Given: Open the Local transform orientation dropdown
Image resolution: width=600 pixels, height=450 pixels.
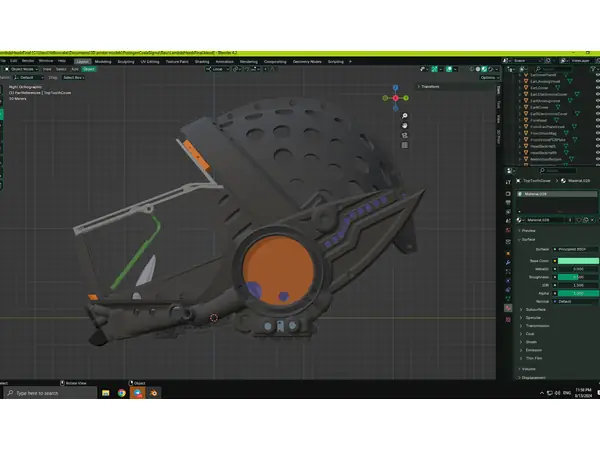Looking at the screenshot, I should (x=217, y=69).
